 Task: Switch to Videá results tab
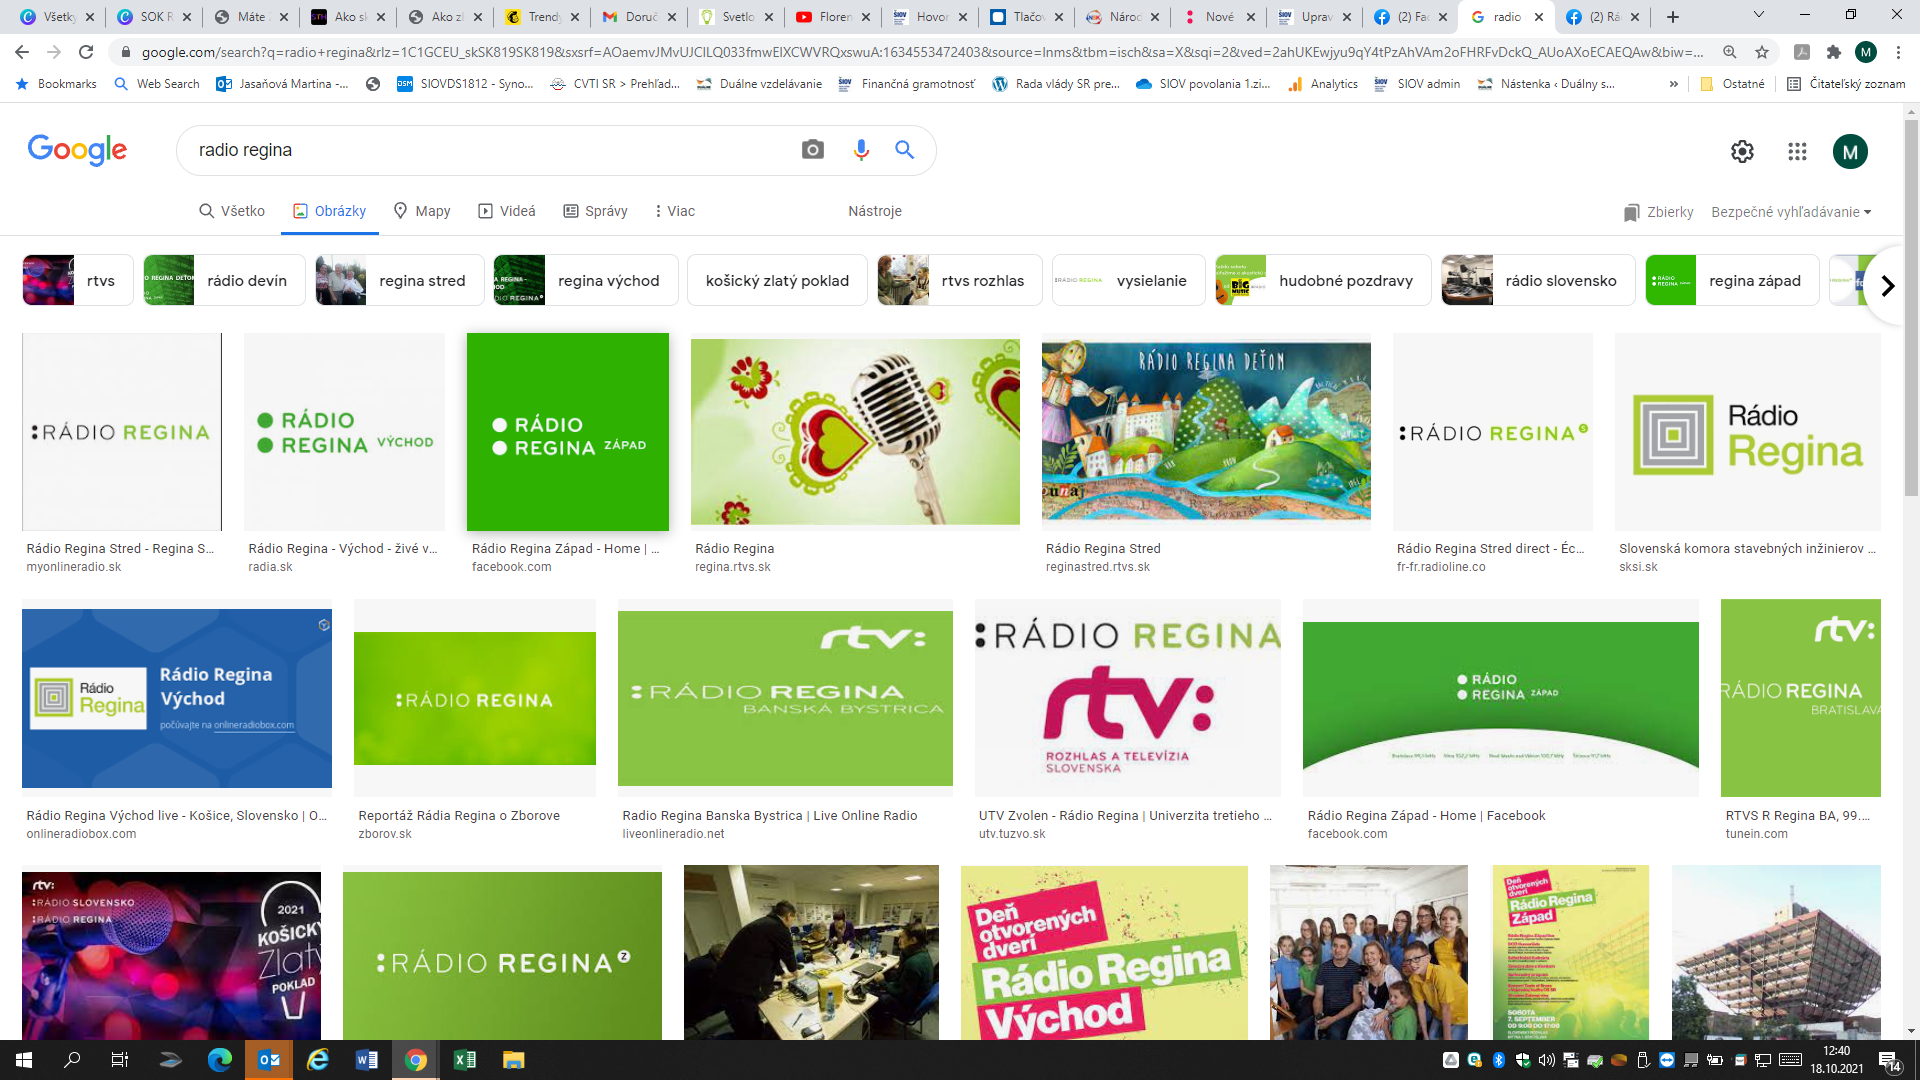coord(507,211)
